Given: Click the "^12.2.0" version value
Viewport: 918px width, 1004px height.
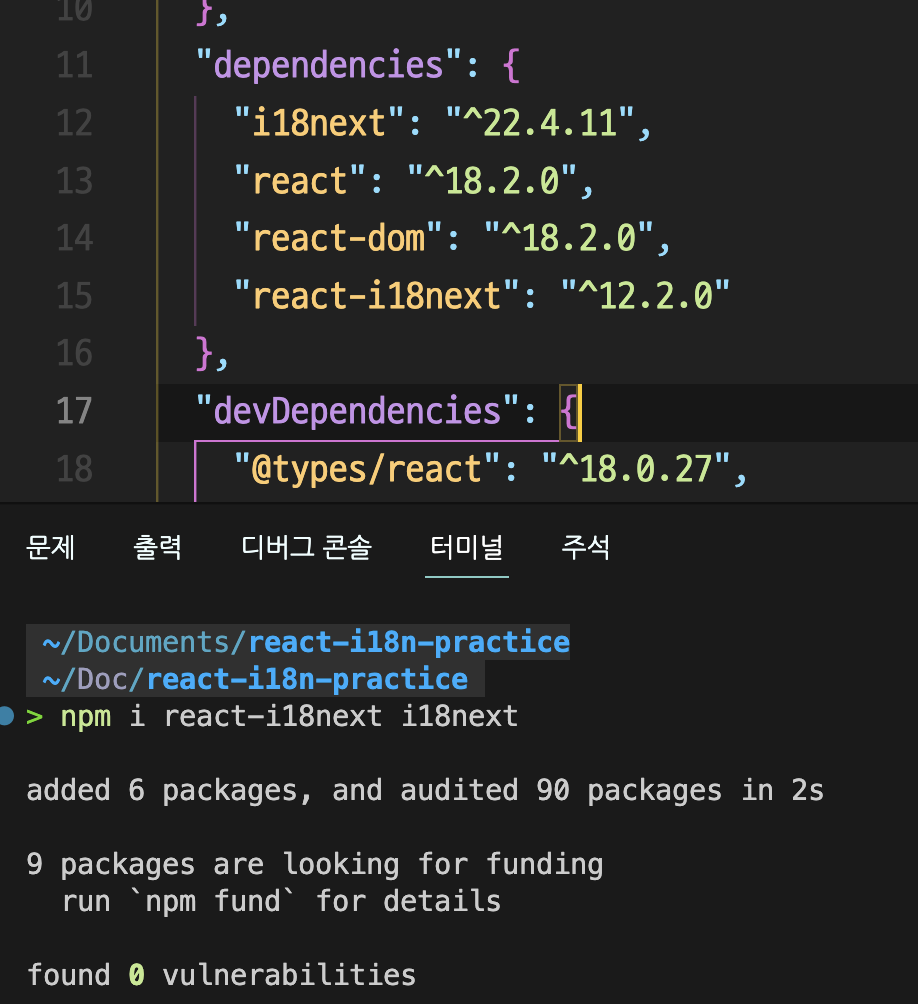Looking at the screenshot, I should click(645, 296).
